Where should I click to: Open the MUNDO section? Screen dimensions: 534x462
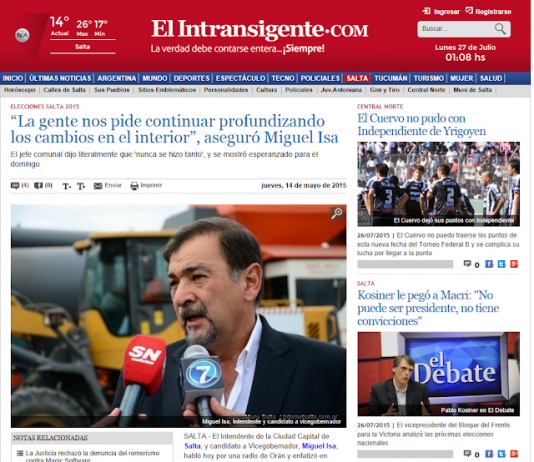tap(155, 78)
